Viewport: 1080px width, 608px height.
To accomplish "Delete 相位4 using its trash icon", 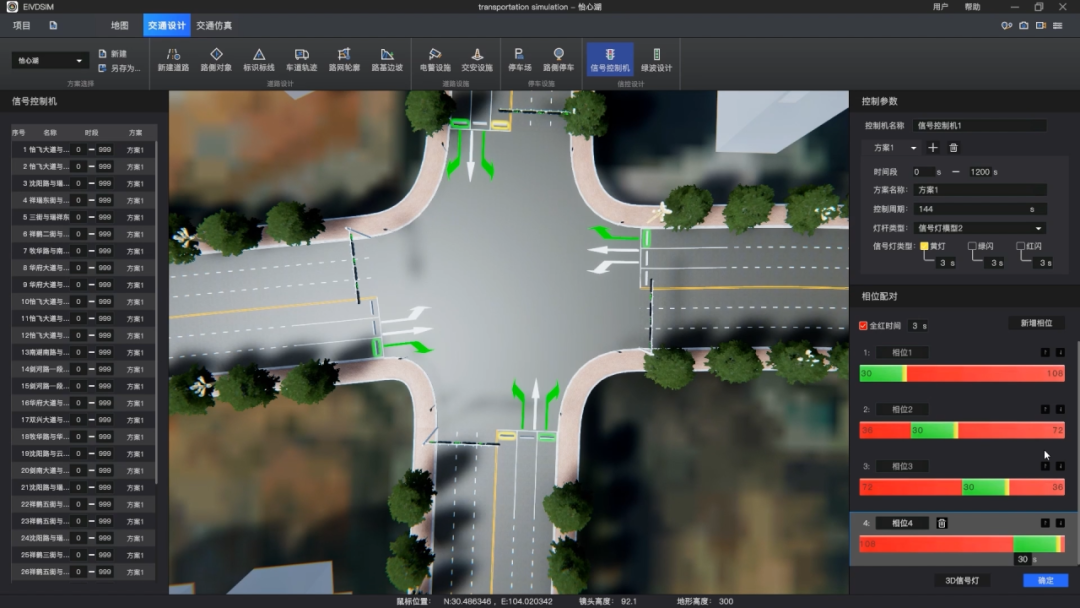I will pyautogui.click(x=942, y=523).
